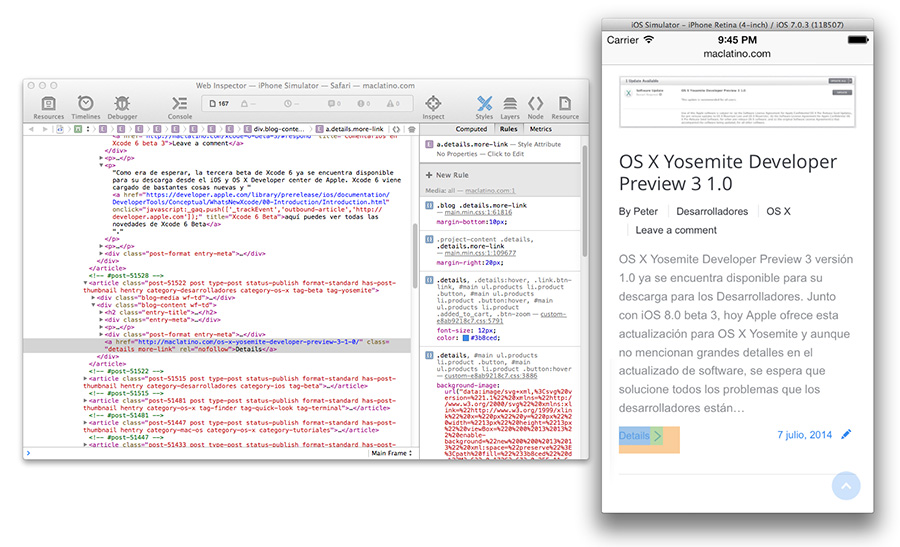Click the print styles icon in navigation bar
Viewport: 900px width, 547px height.
(412, 129)
